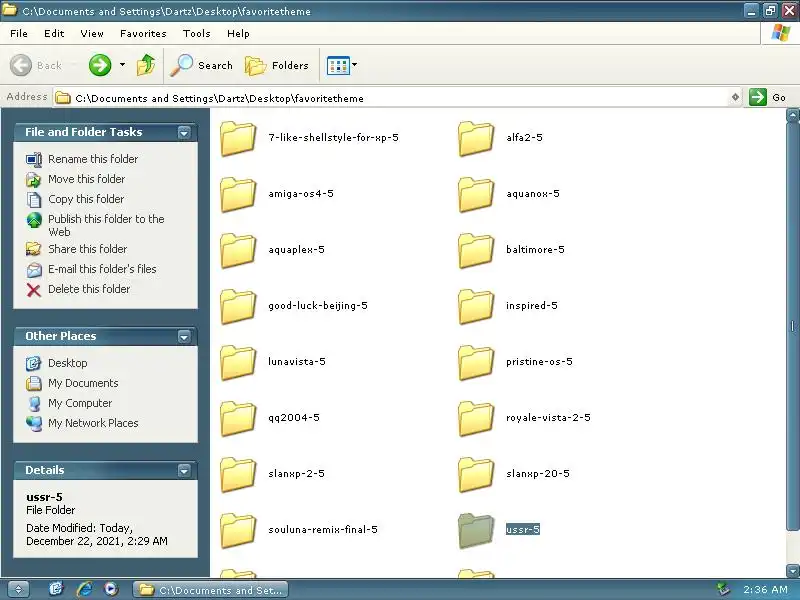The width and height of the screenshot is (800, 600).
Task: Select the slanxp-20-5 folder icon
Action: 476,475
